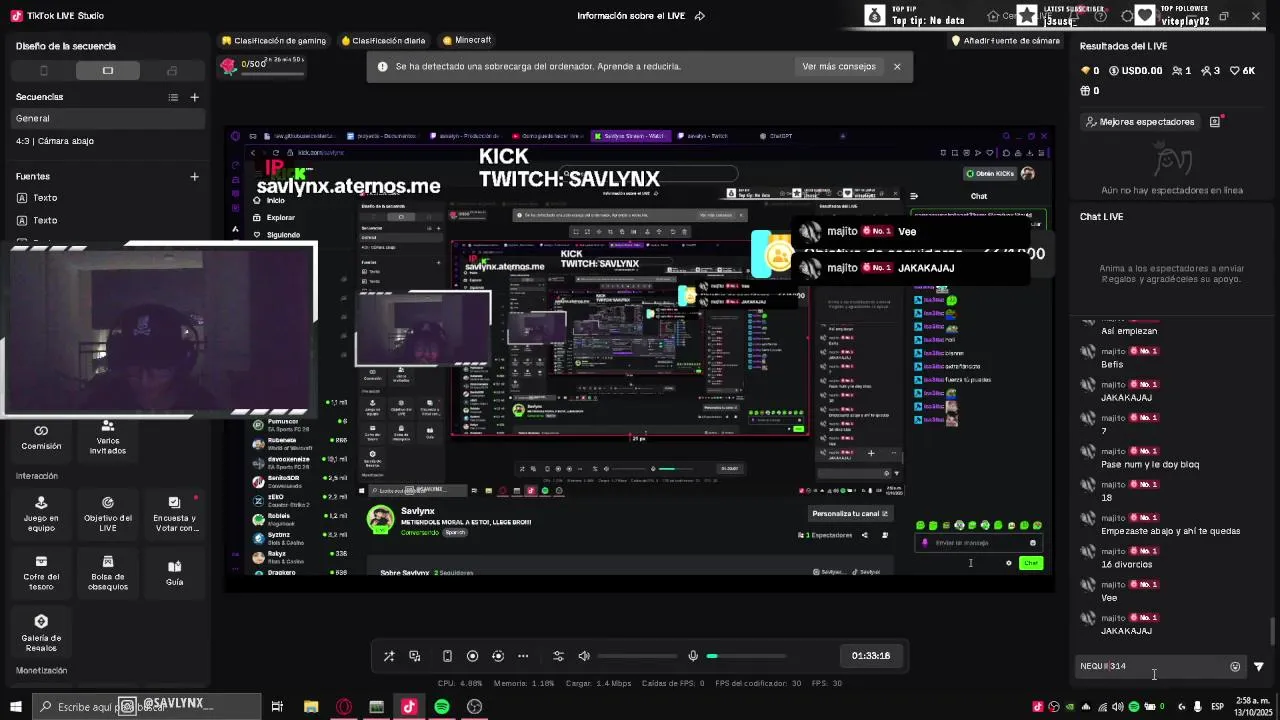Open more options ellipsis in control bar
The image size is (1280, 720).
[x=523, y=656]
